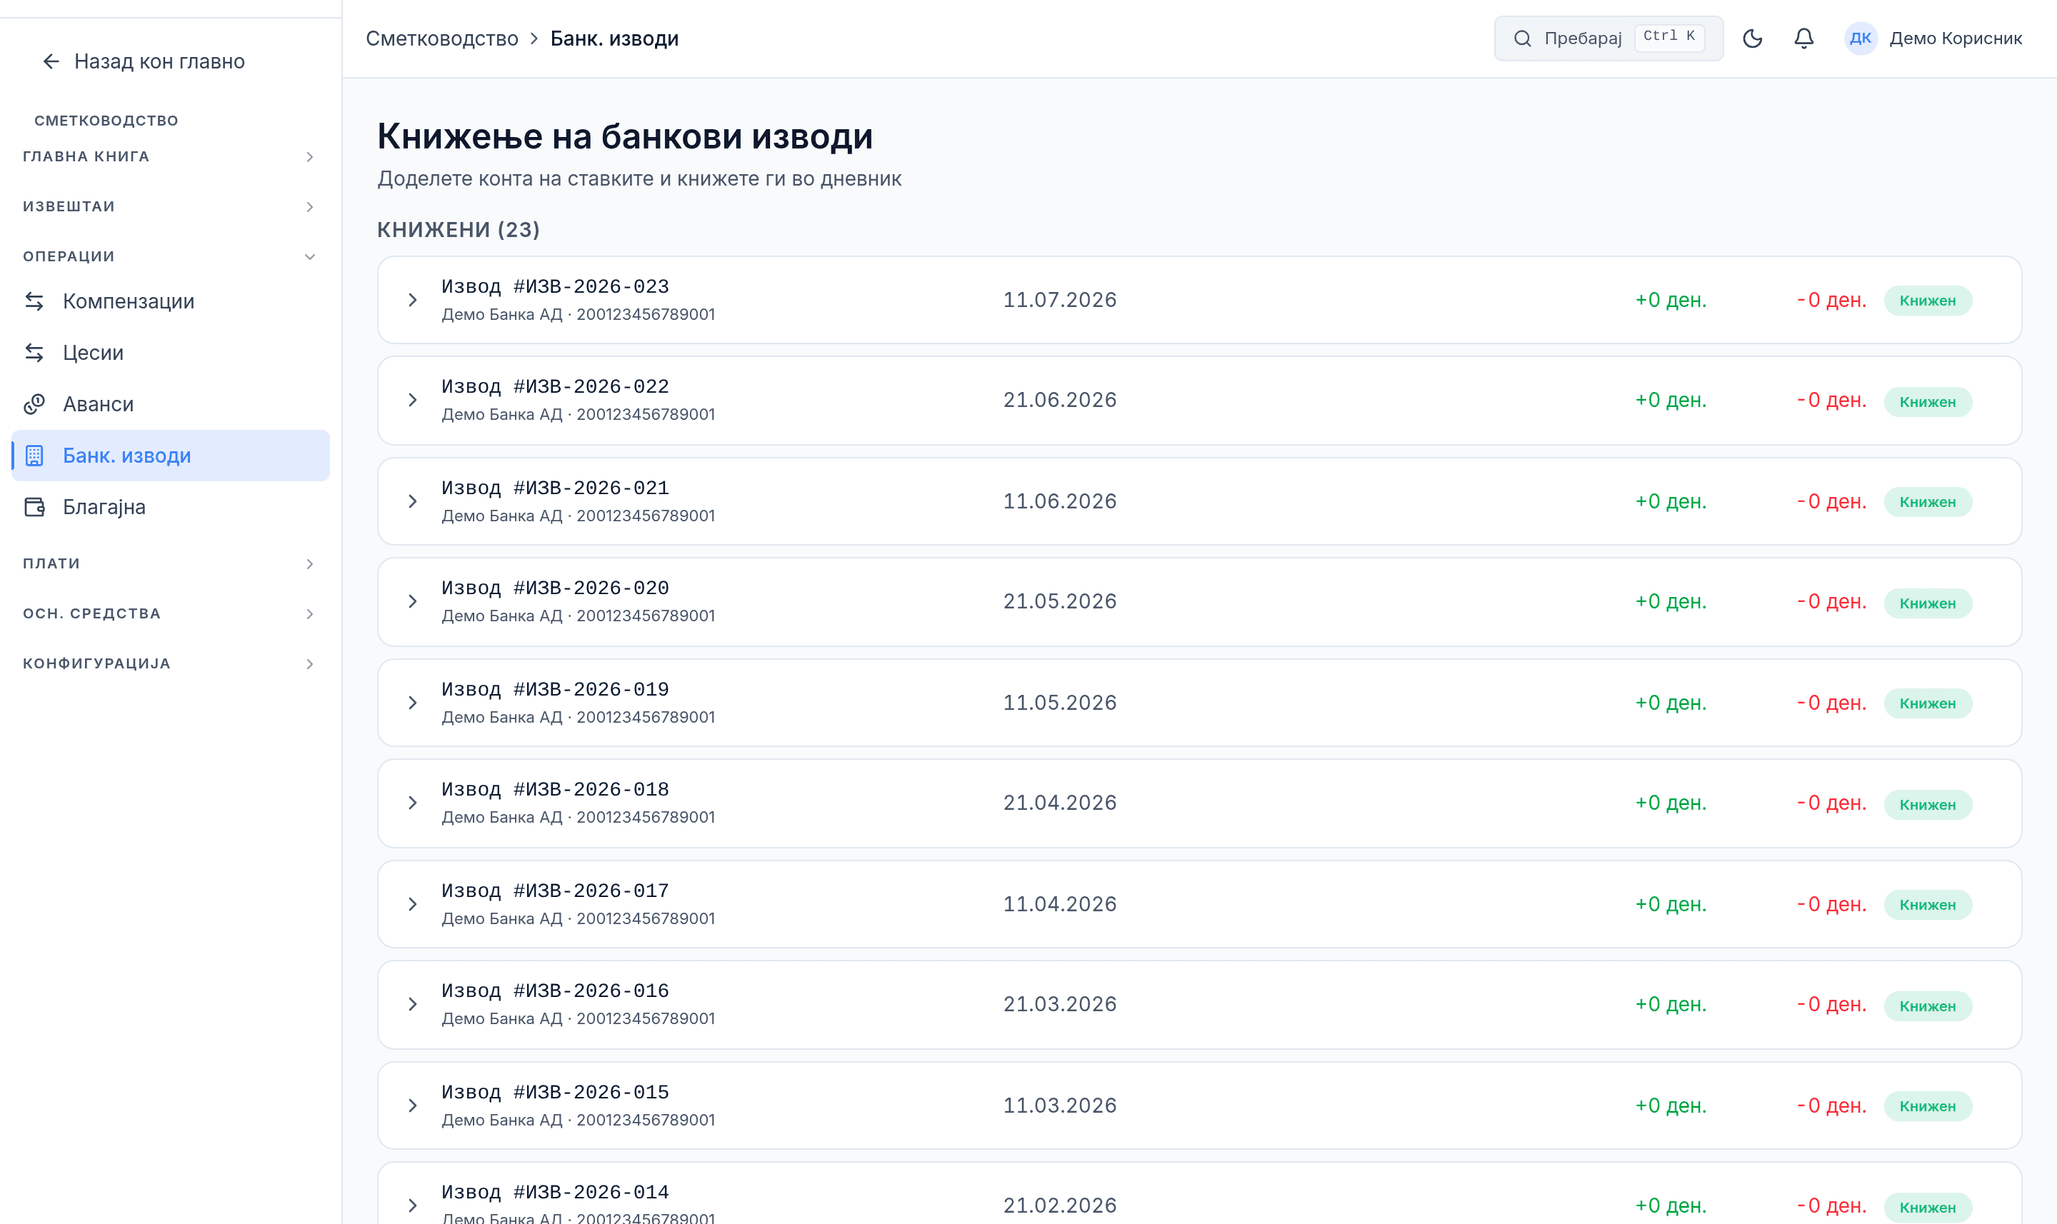Open the Благајна menu item
The height and width of the screenshot is (1224, 2057).
170,507
